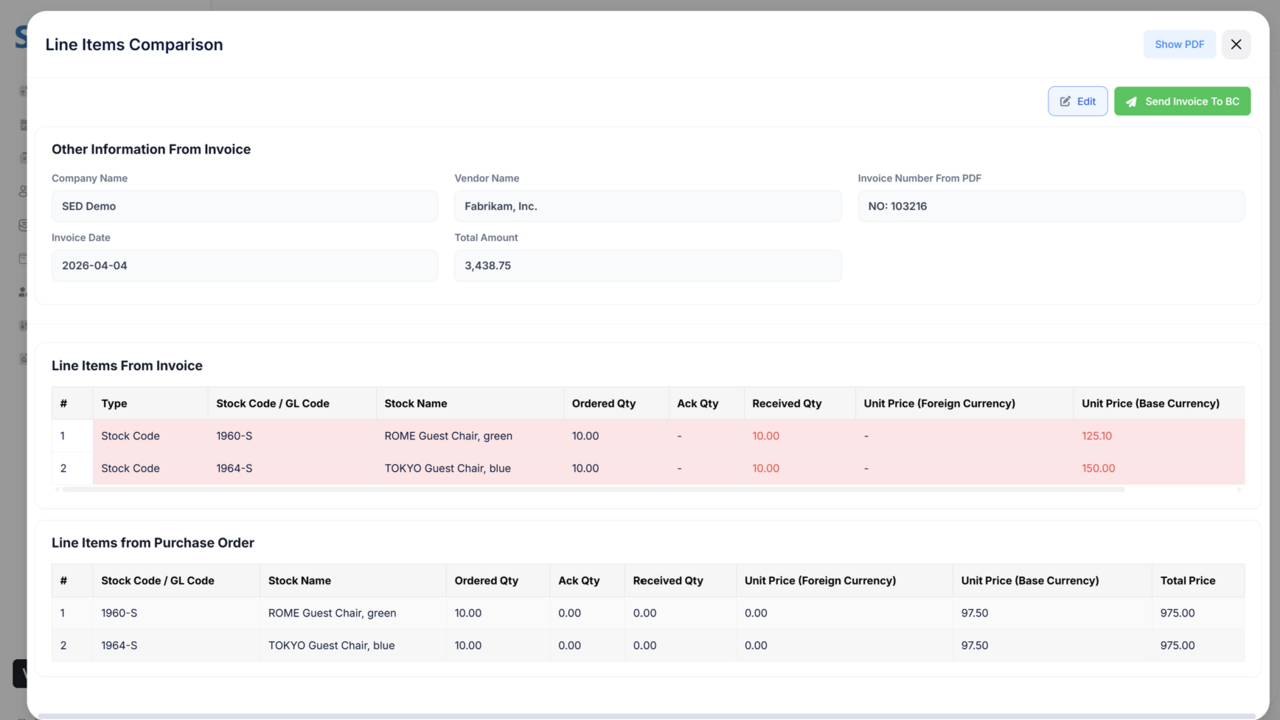Viewport: 1280px width, 720px height.
Task: Click the Invoice Date field 2026-04-04
Action: (x=245, y=266)
